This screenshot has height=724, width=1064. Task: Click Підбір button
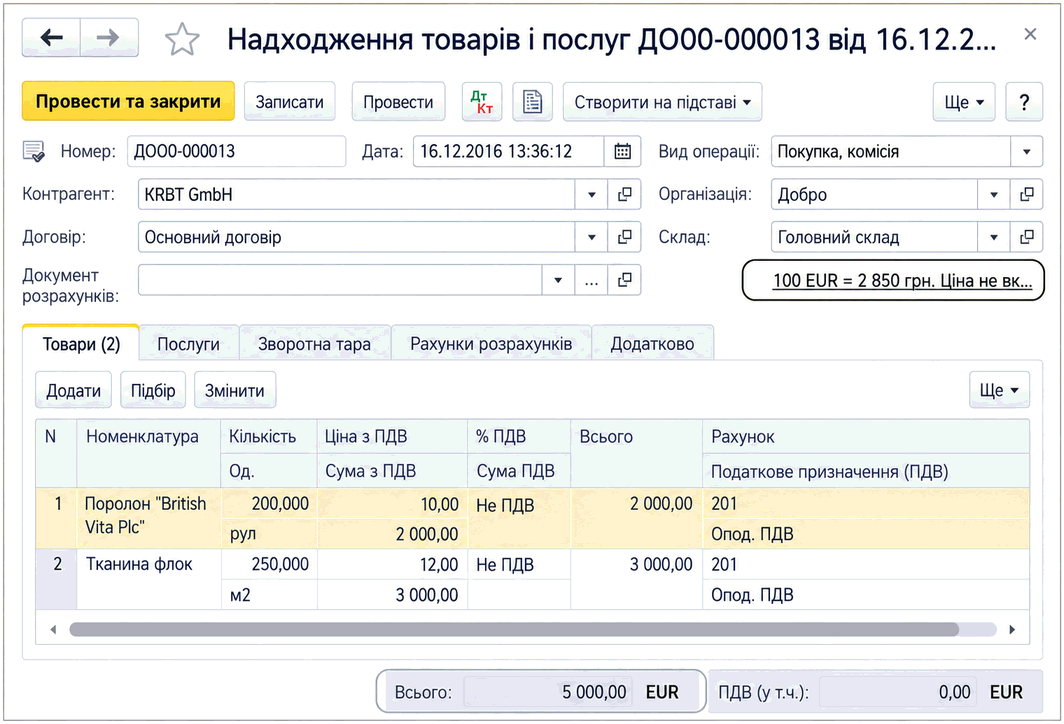click(x=153, y=390)
